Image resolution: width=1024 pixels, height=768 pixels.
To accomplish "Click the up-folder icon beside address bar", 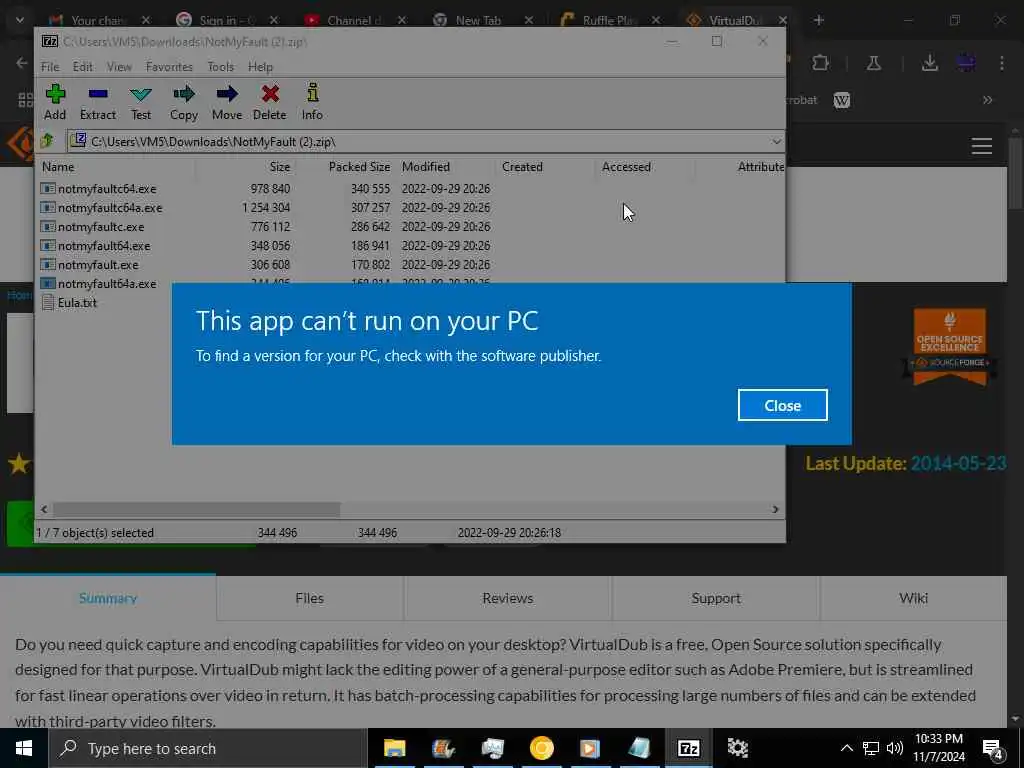I will point(47,141).
